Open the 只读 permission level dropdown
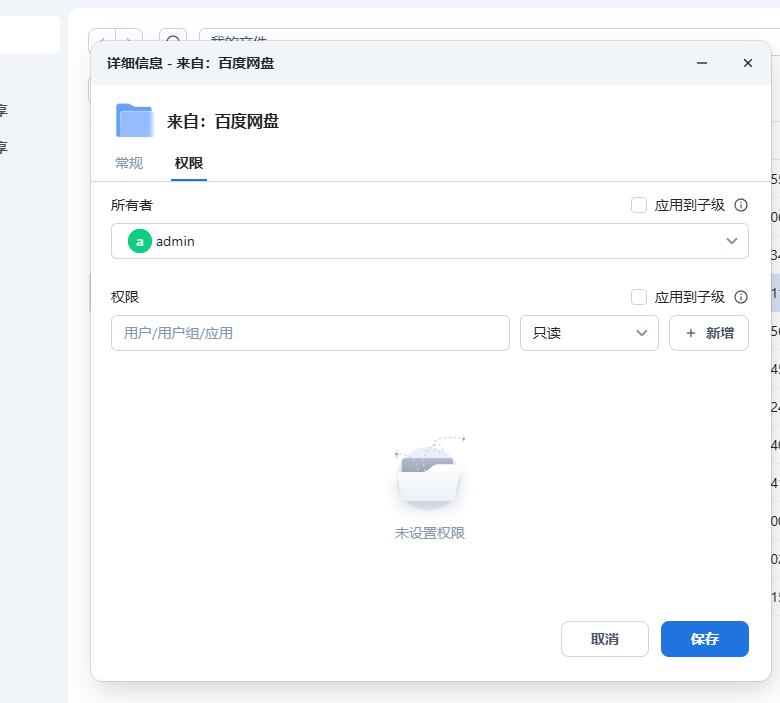Screen dimensions: 780x703 (x=589, y=333)
